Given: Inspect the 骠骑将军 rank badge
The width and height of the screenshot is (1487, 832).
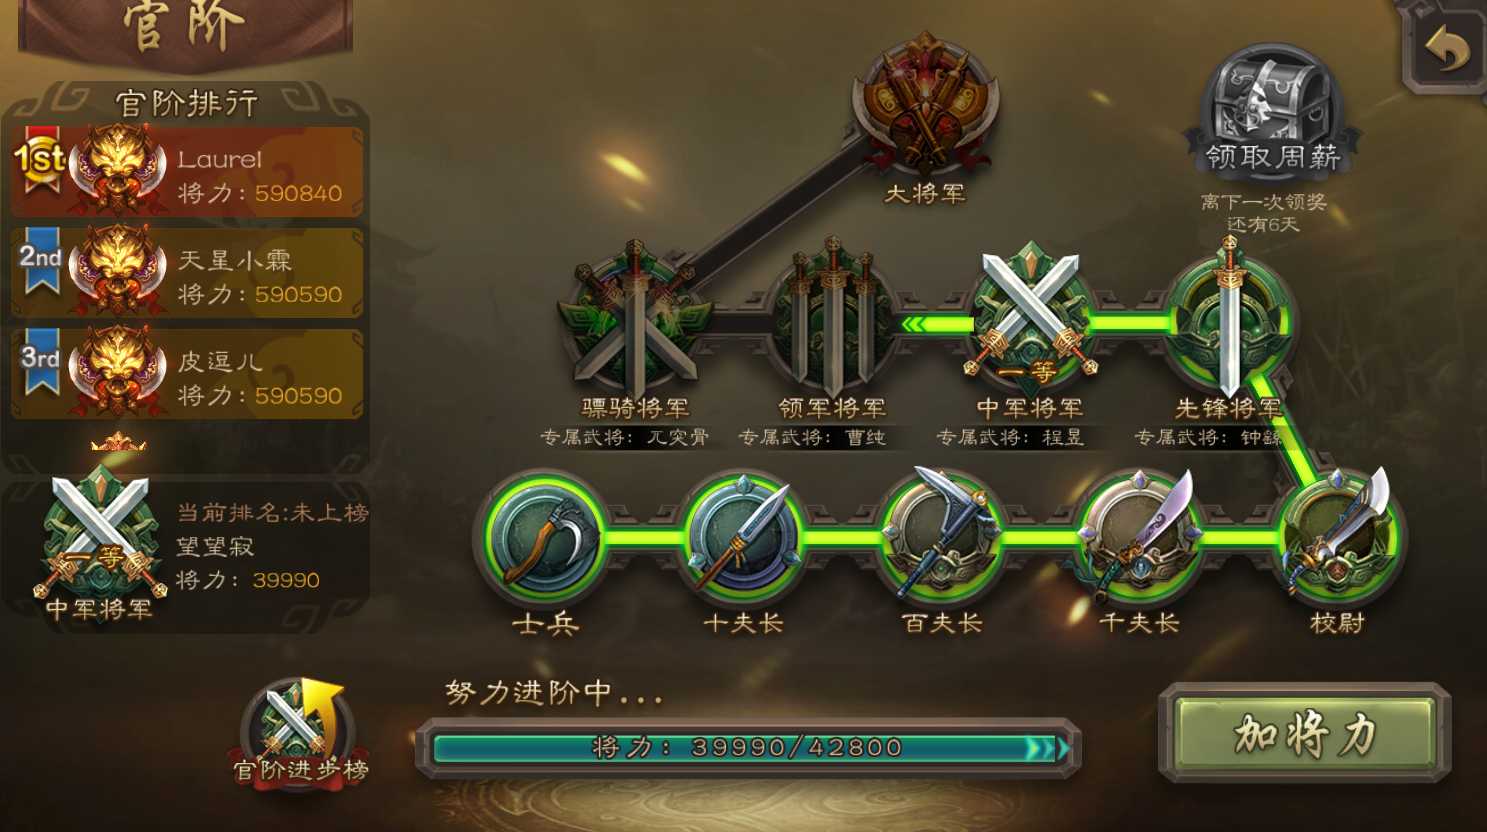Looking at the screenshot, I should [x=636, y=320].
